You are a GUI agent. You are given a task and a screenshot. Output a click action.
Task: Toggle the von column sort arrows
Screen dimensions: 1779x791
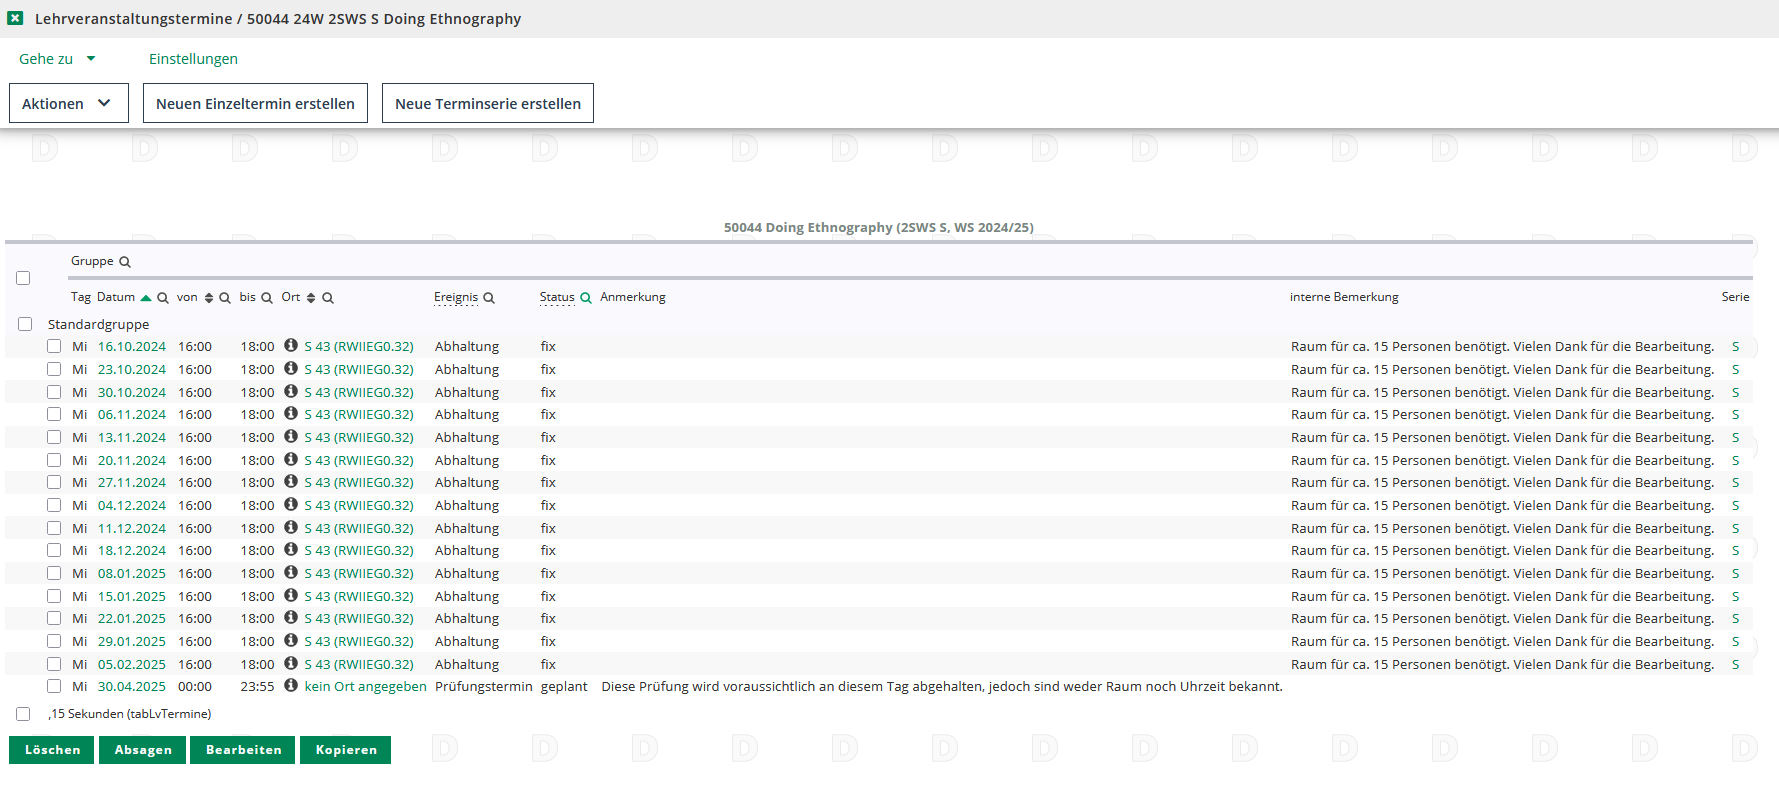[209, 298]
